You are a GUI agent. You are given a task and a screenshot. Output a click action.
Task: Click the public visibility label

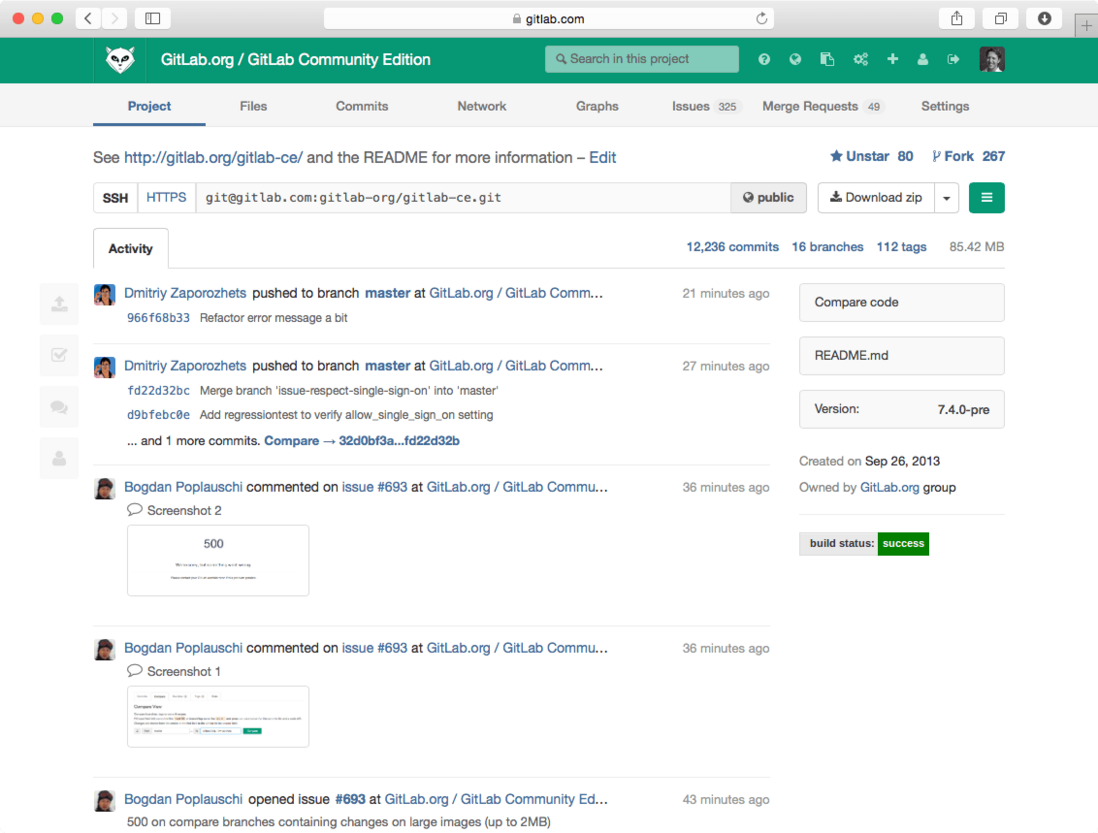tap(768, 197)
